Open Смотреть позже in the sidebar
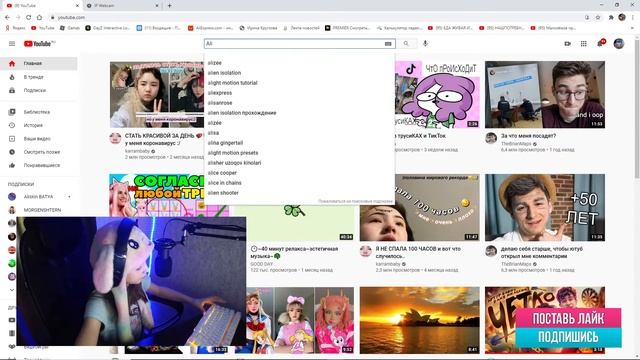 (39, 152)
